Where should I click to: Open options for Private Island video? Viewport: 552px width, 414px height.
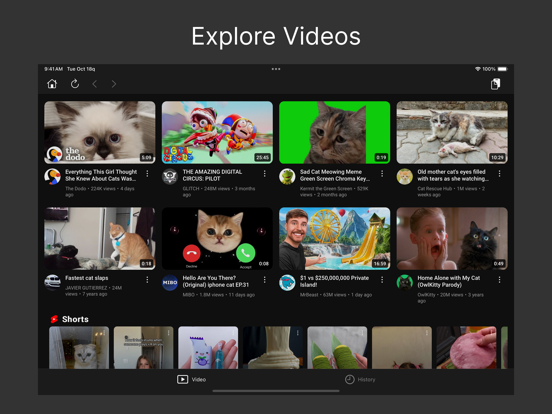pos(382,280)
